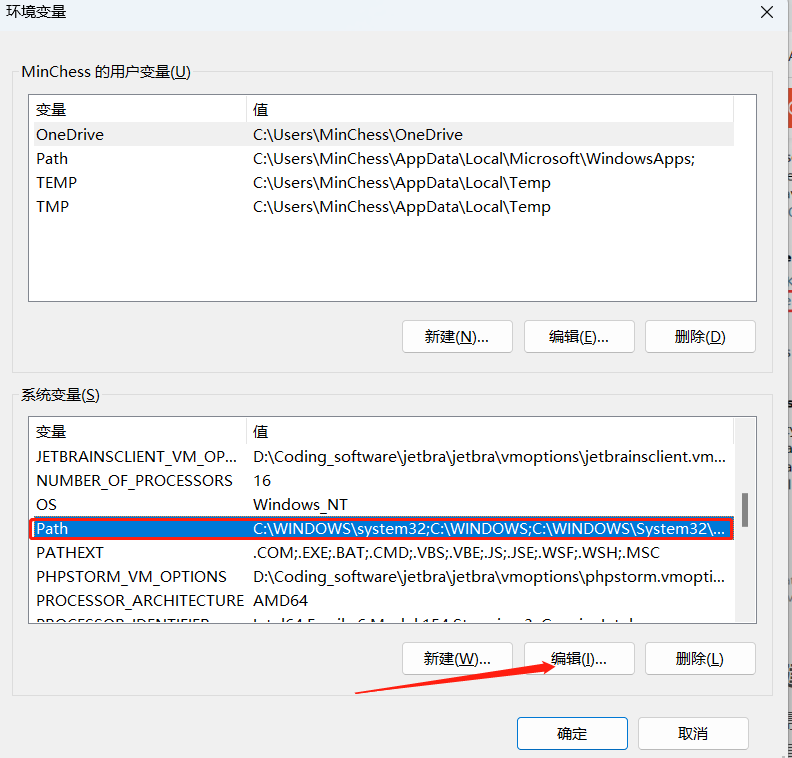The width and height of the screenshot is (792, 758).
Task: Click value C:\Users\MinChess\OneDrive
Action: 358,134
